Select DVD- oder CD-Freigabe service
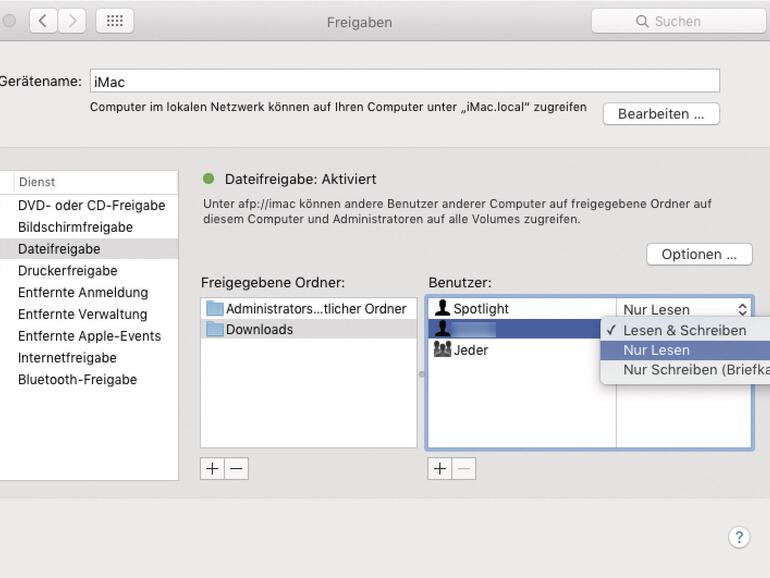 point(89,205)
